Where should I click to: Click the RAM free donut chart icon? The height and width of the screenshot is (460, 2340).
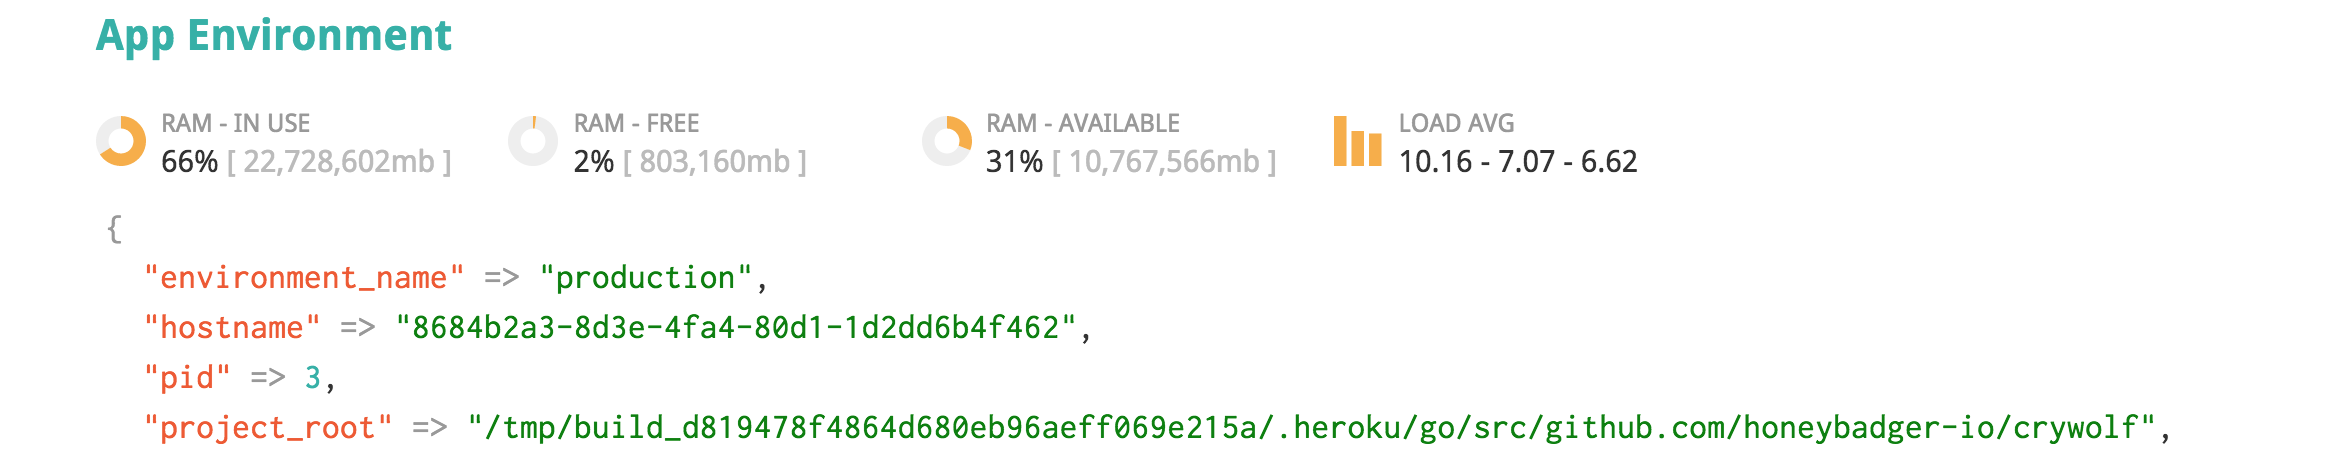tap(533, 141)
